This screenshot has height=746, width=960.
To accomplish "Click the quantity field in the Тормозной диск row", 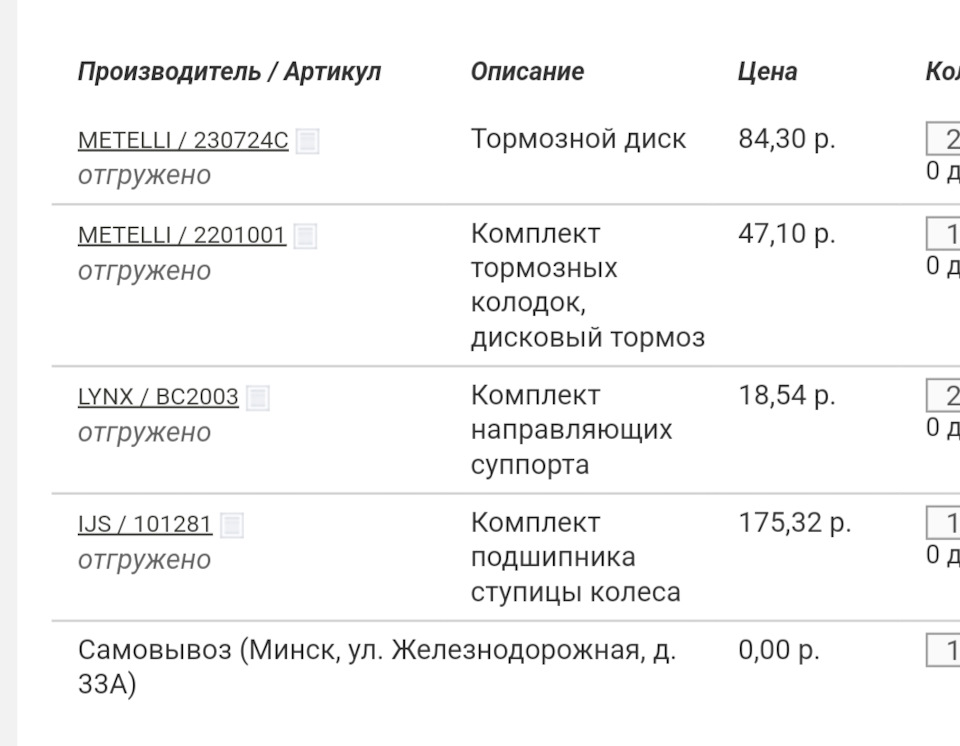I will (944, 140).
